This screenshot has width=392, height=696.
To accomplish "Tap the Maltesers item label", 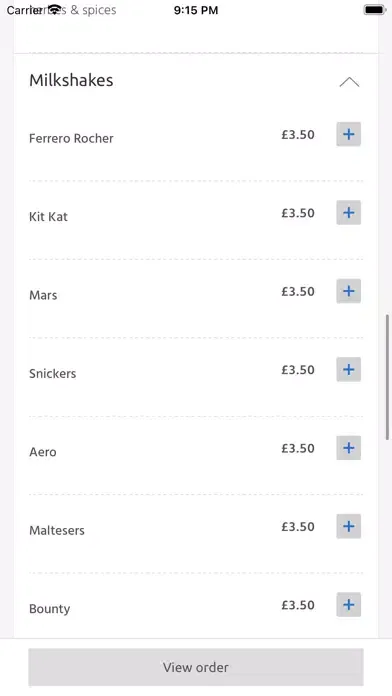I will (x=57, y=530).
